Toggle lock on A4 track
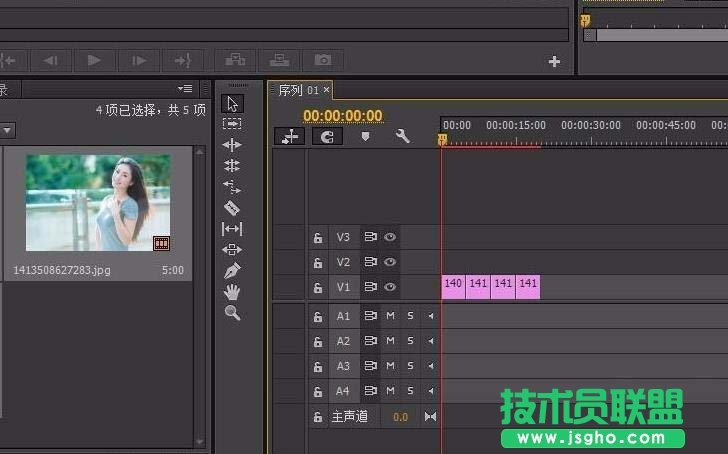Screen dimensions: 728x454 pyautogui.click(x=318, y=392)
